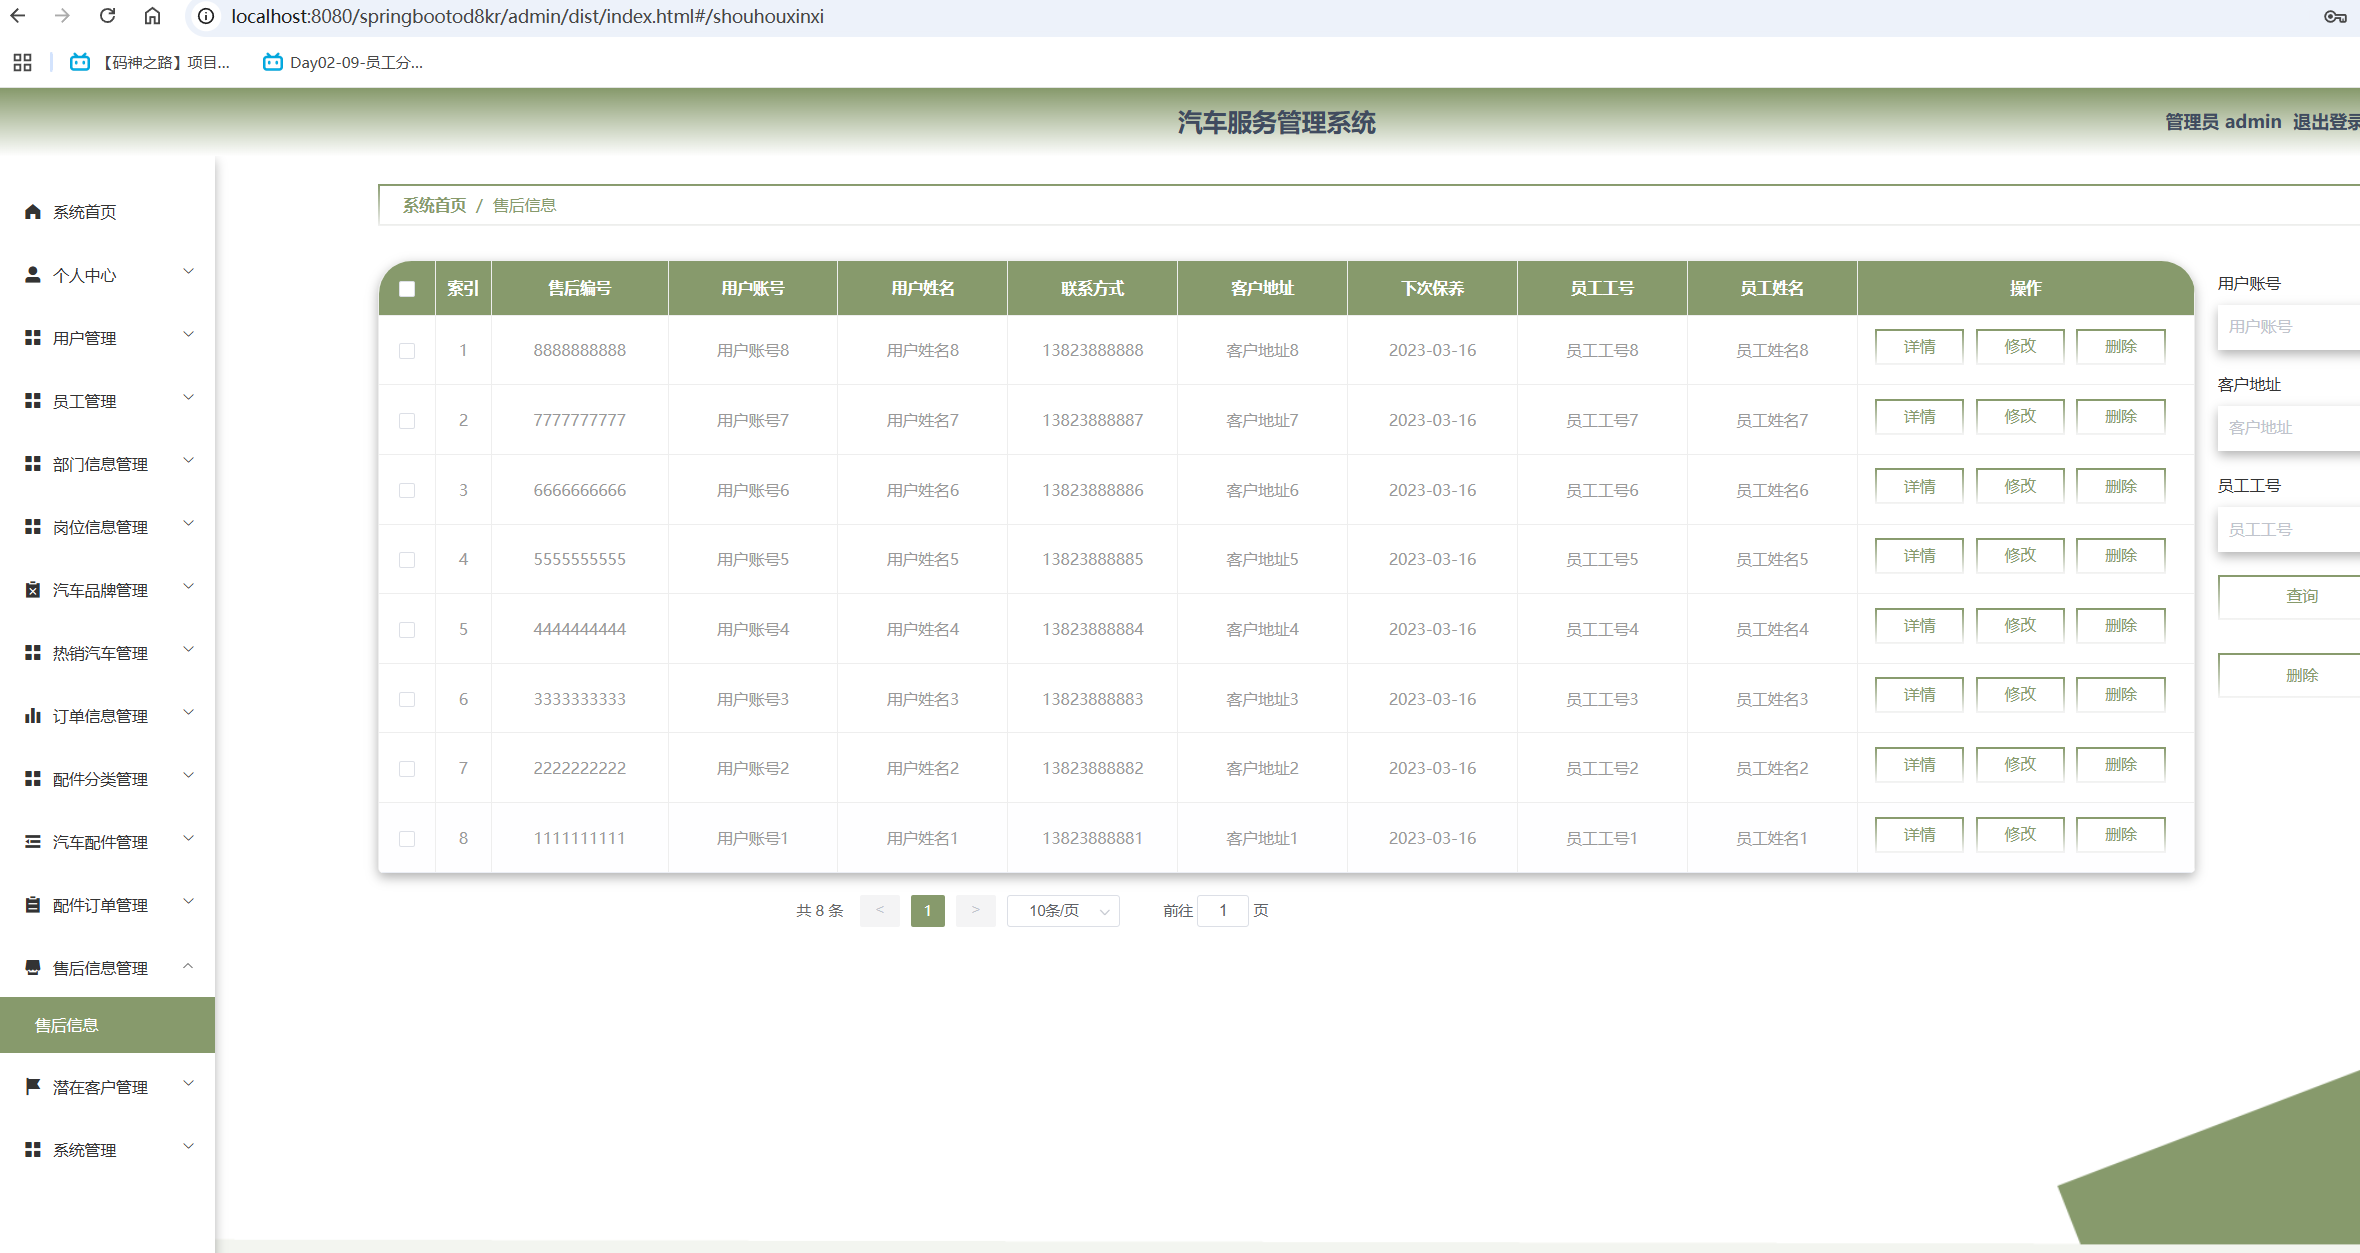Check the row with 售后编号 1111111111
This screenshot has height=1253, width=2360.
pyautogui.click(x=407, y=839)
